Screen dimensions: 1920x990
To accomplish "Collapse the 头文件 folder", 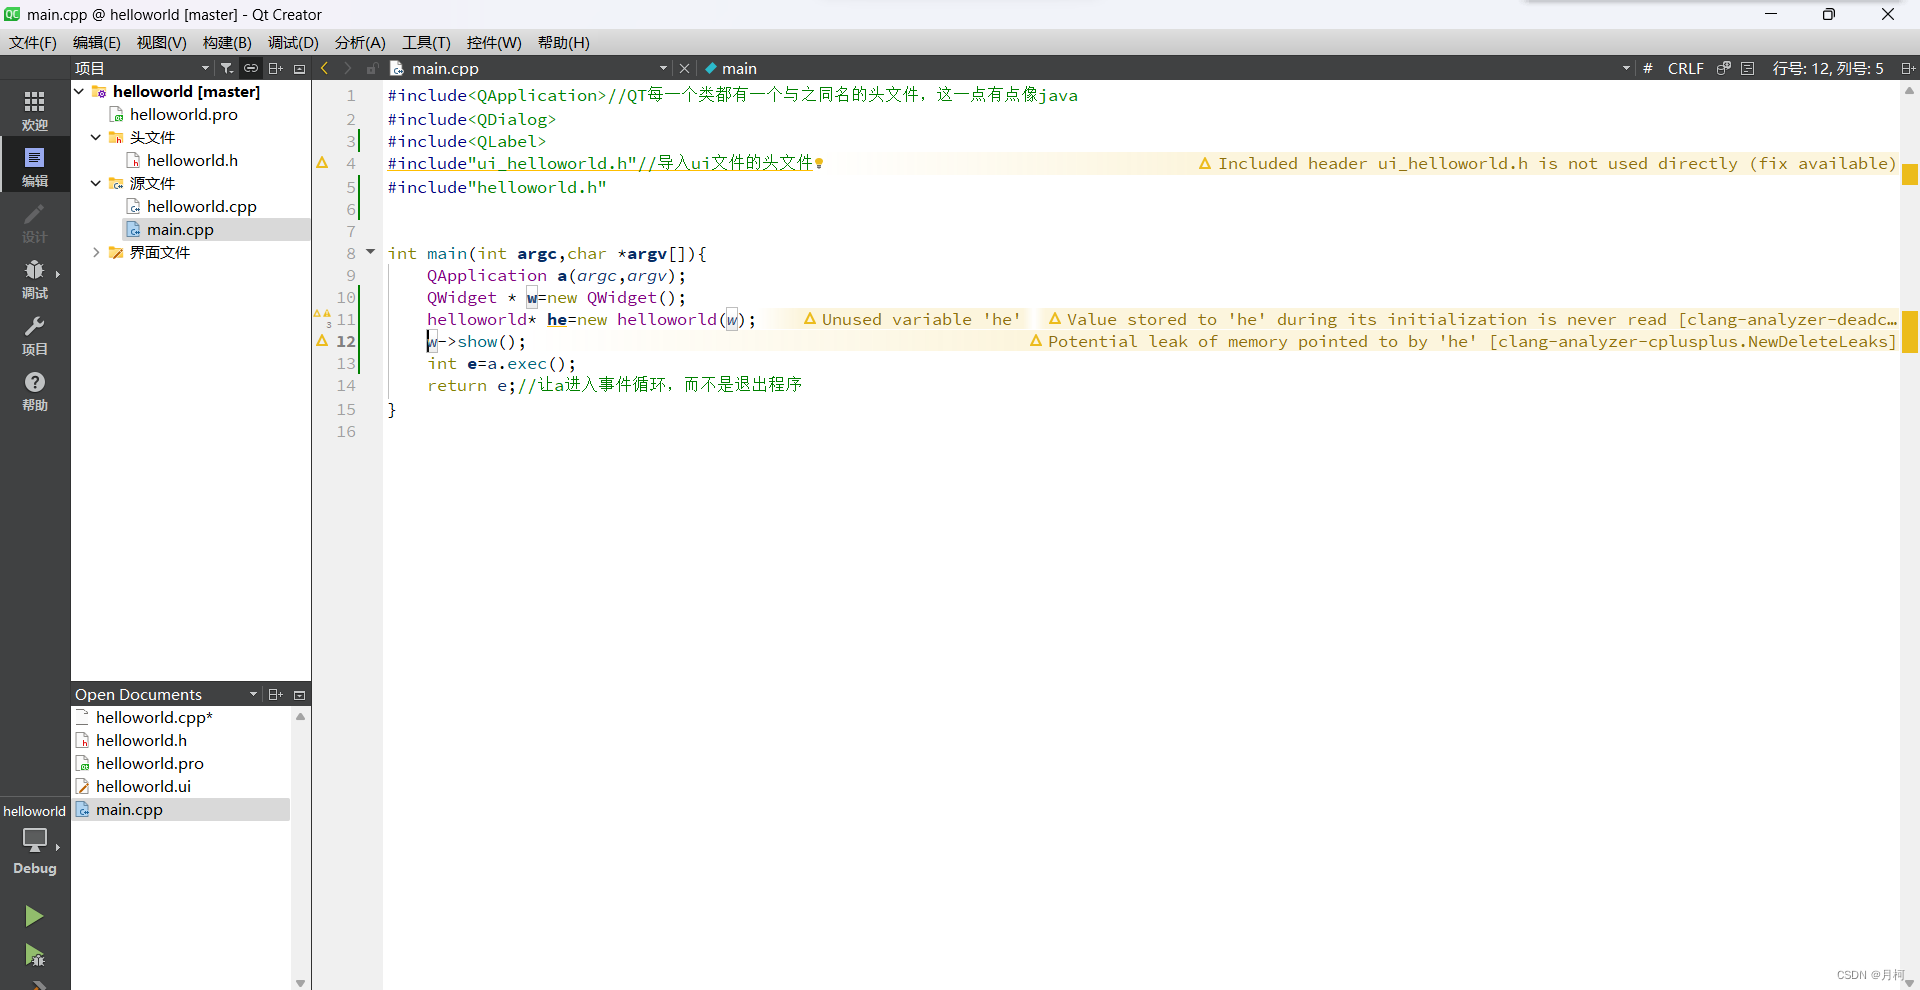I will (x=96, y=137).
